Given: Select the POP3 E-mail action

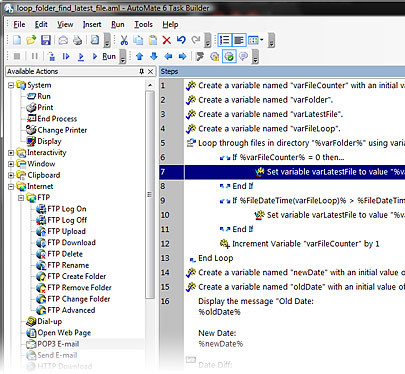Looking at the screenshot, I should click(53, 344).
